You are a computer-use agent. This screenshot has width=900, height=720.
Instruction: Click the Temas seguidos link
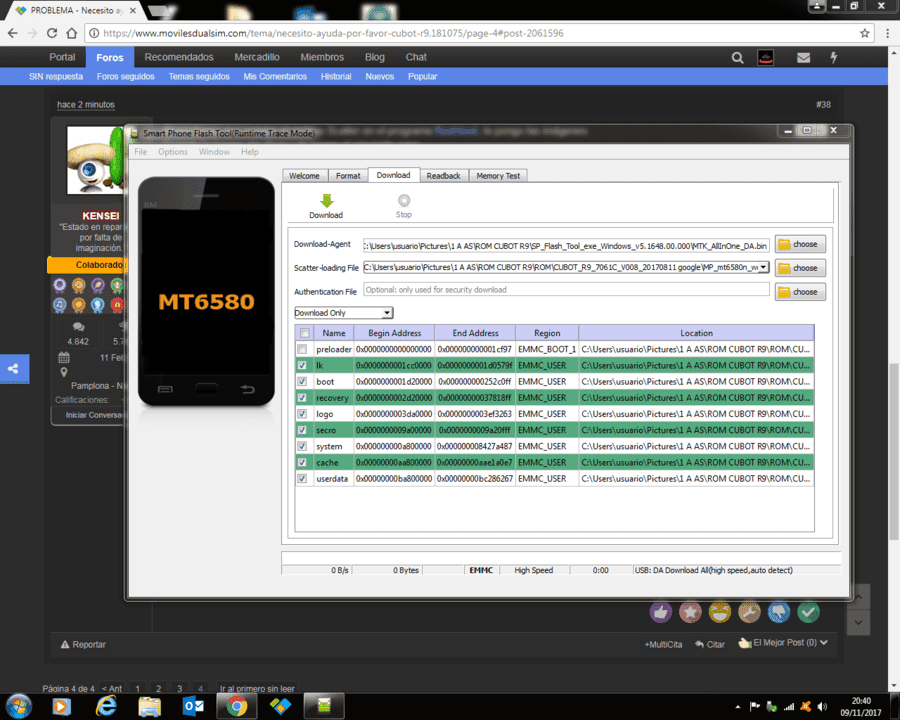(199, 76)
